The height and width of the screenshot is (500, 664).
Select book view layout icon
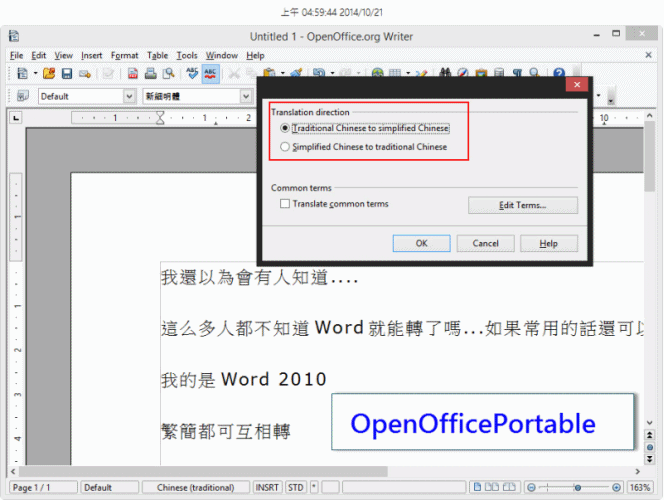pos(509,487)
